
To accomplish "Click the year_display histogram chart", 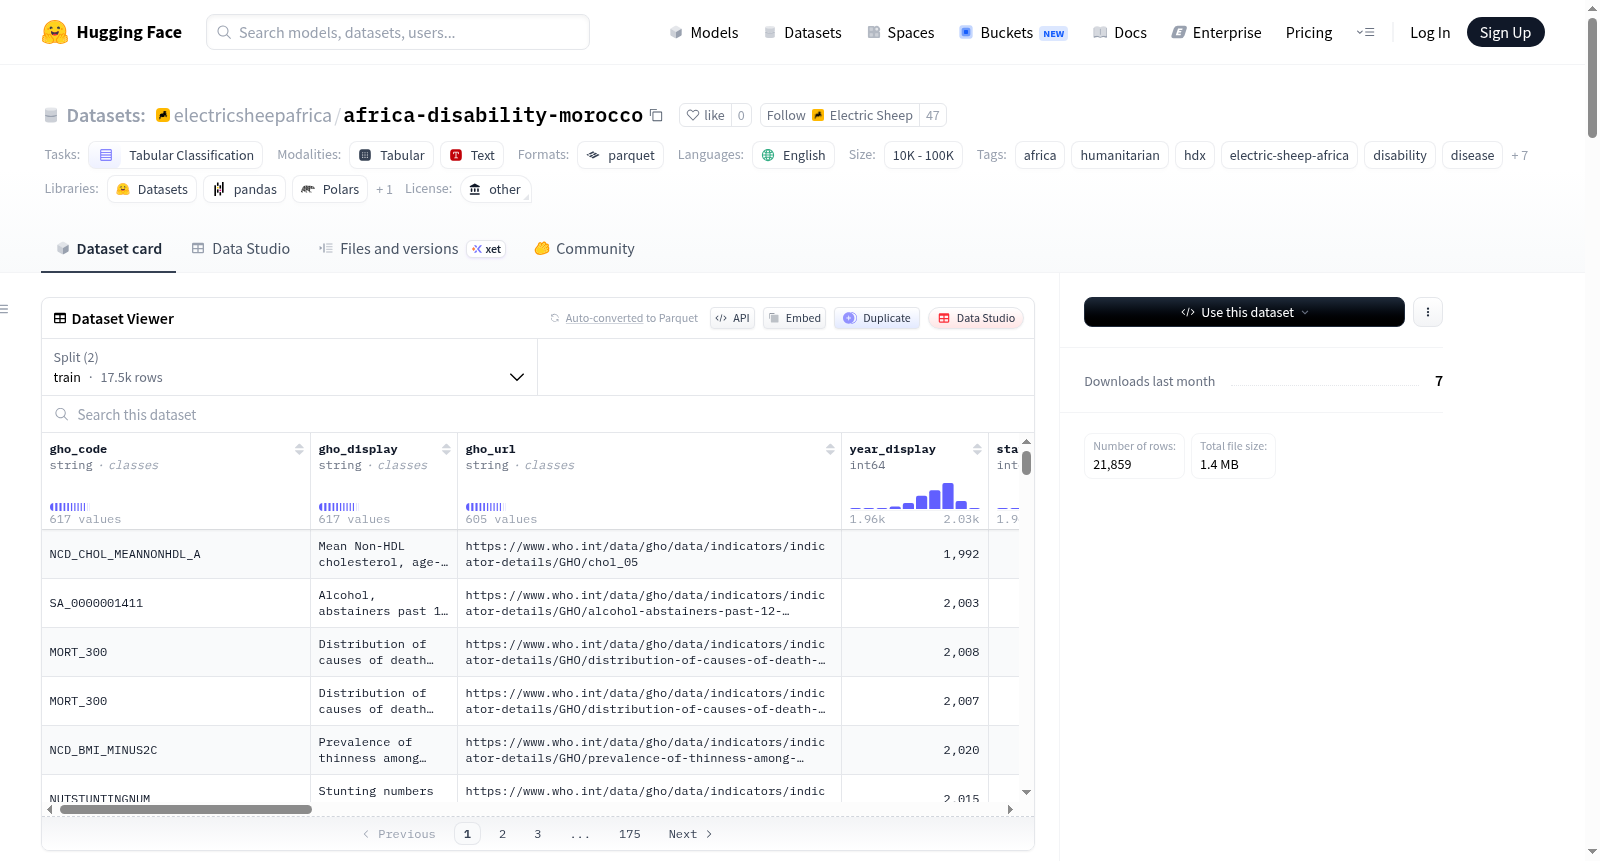I will 914,496.
